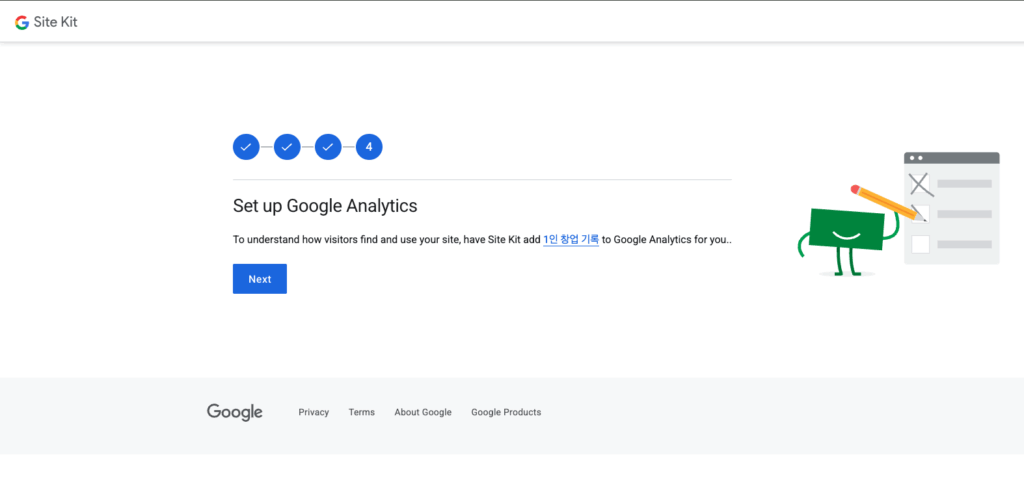Open the 1인 창업 기록 site link

tap(571, 239)
